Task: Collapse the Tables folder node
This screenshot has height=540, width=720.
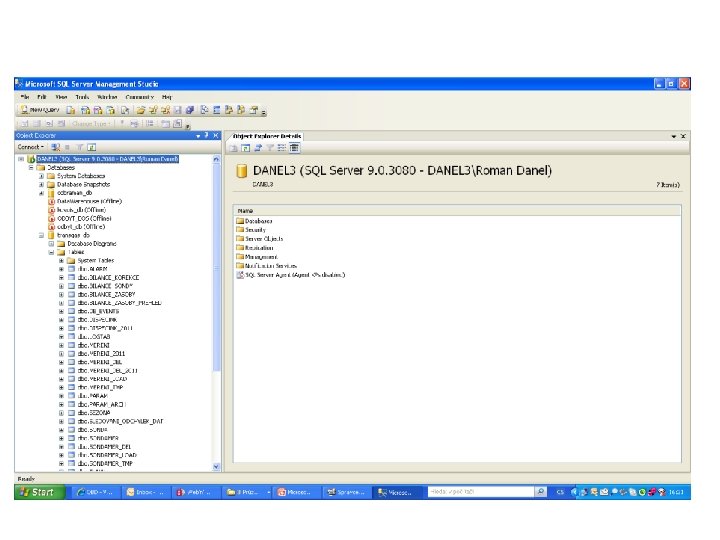Action: pos(51,252)
